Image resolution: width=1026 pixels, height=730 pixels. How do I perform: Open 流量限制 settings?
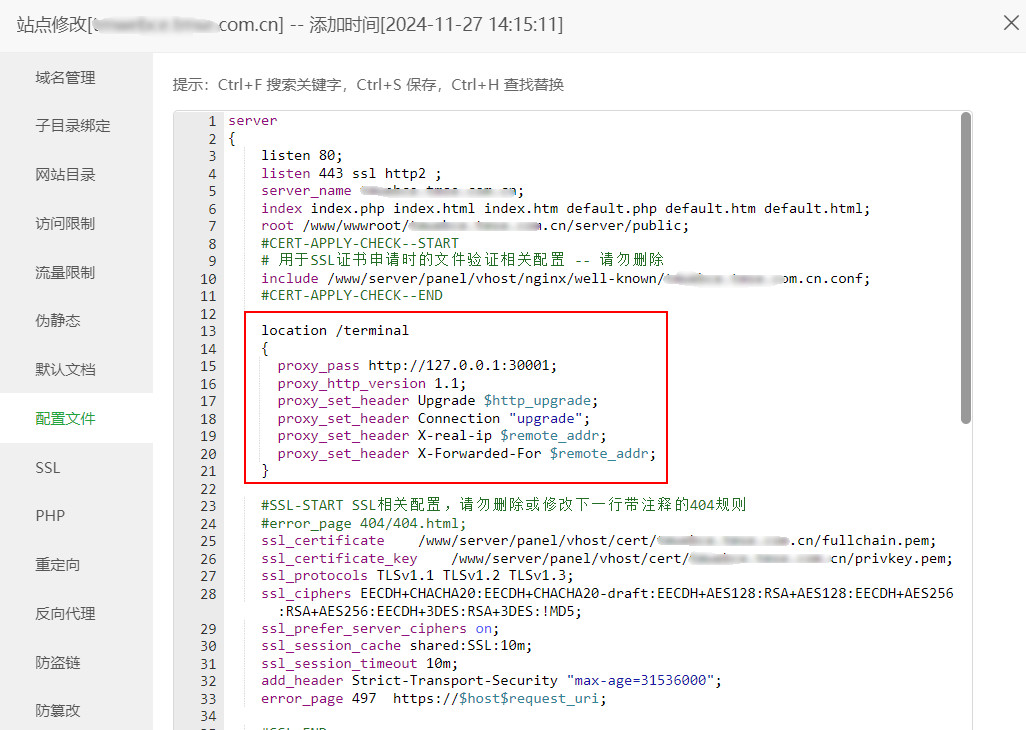(x=66, y=272)
